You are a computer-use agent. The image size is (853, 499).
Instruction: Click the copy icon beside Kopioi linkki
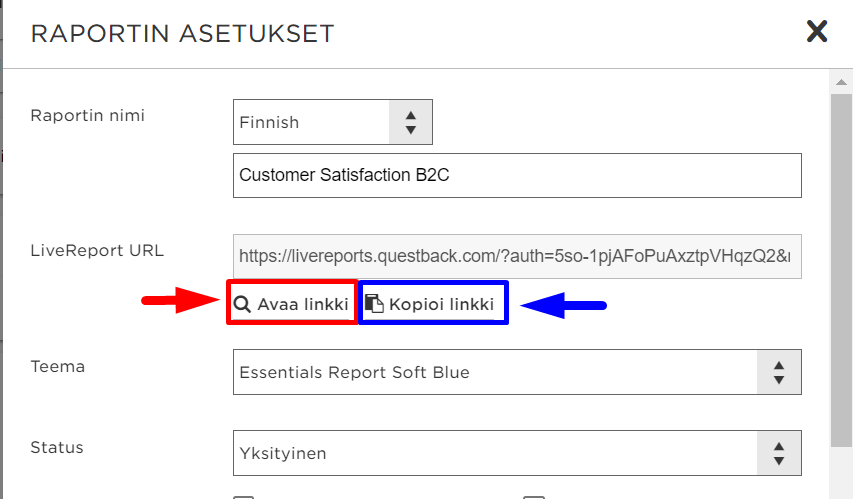point(374,304)
